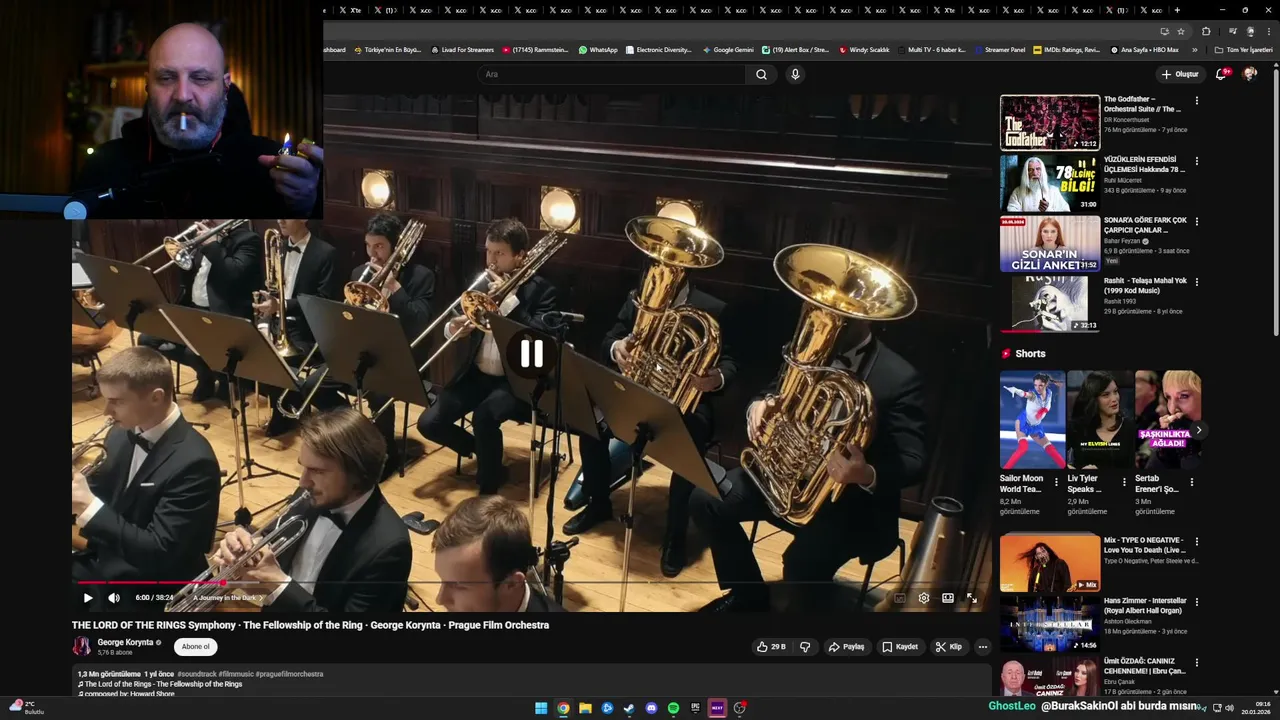1280x720 pixels.
Task: Click the George Korynta channel avatar
Action: point(81,647)
